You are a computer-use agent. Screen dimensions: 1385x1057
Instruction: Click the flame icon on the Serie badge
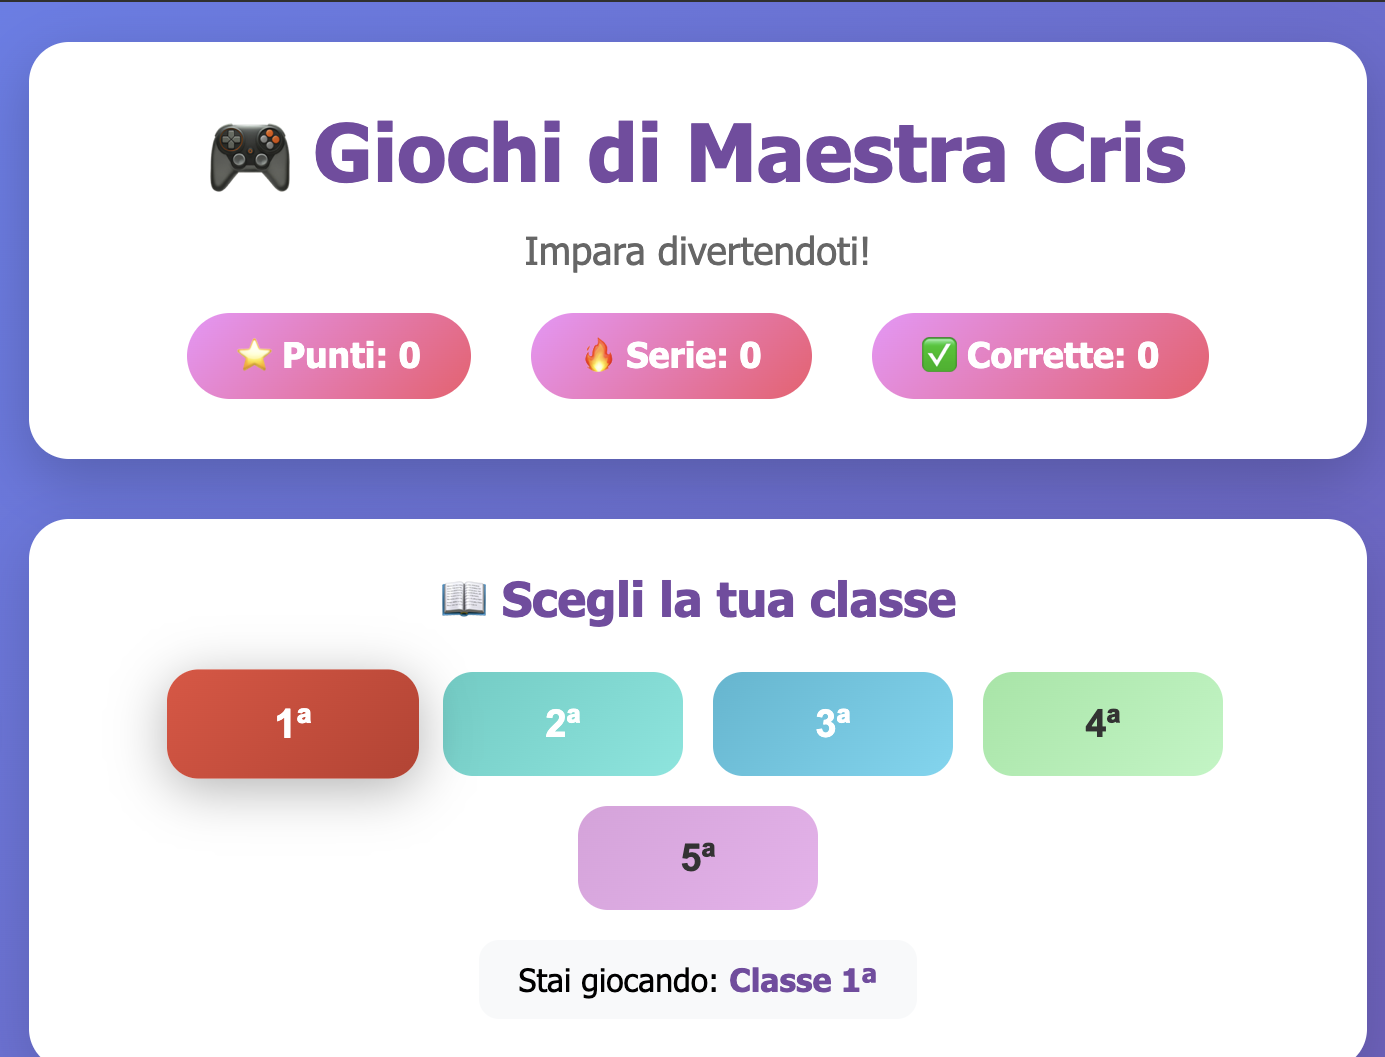[x=598, y=355]
